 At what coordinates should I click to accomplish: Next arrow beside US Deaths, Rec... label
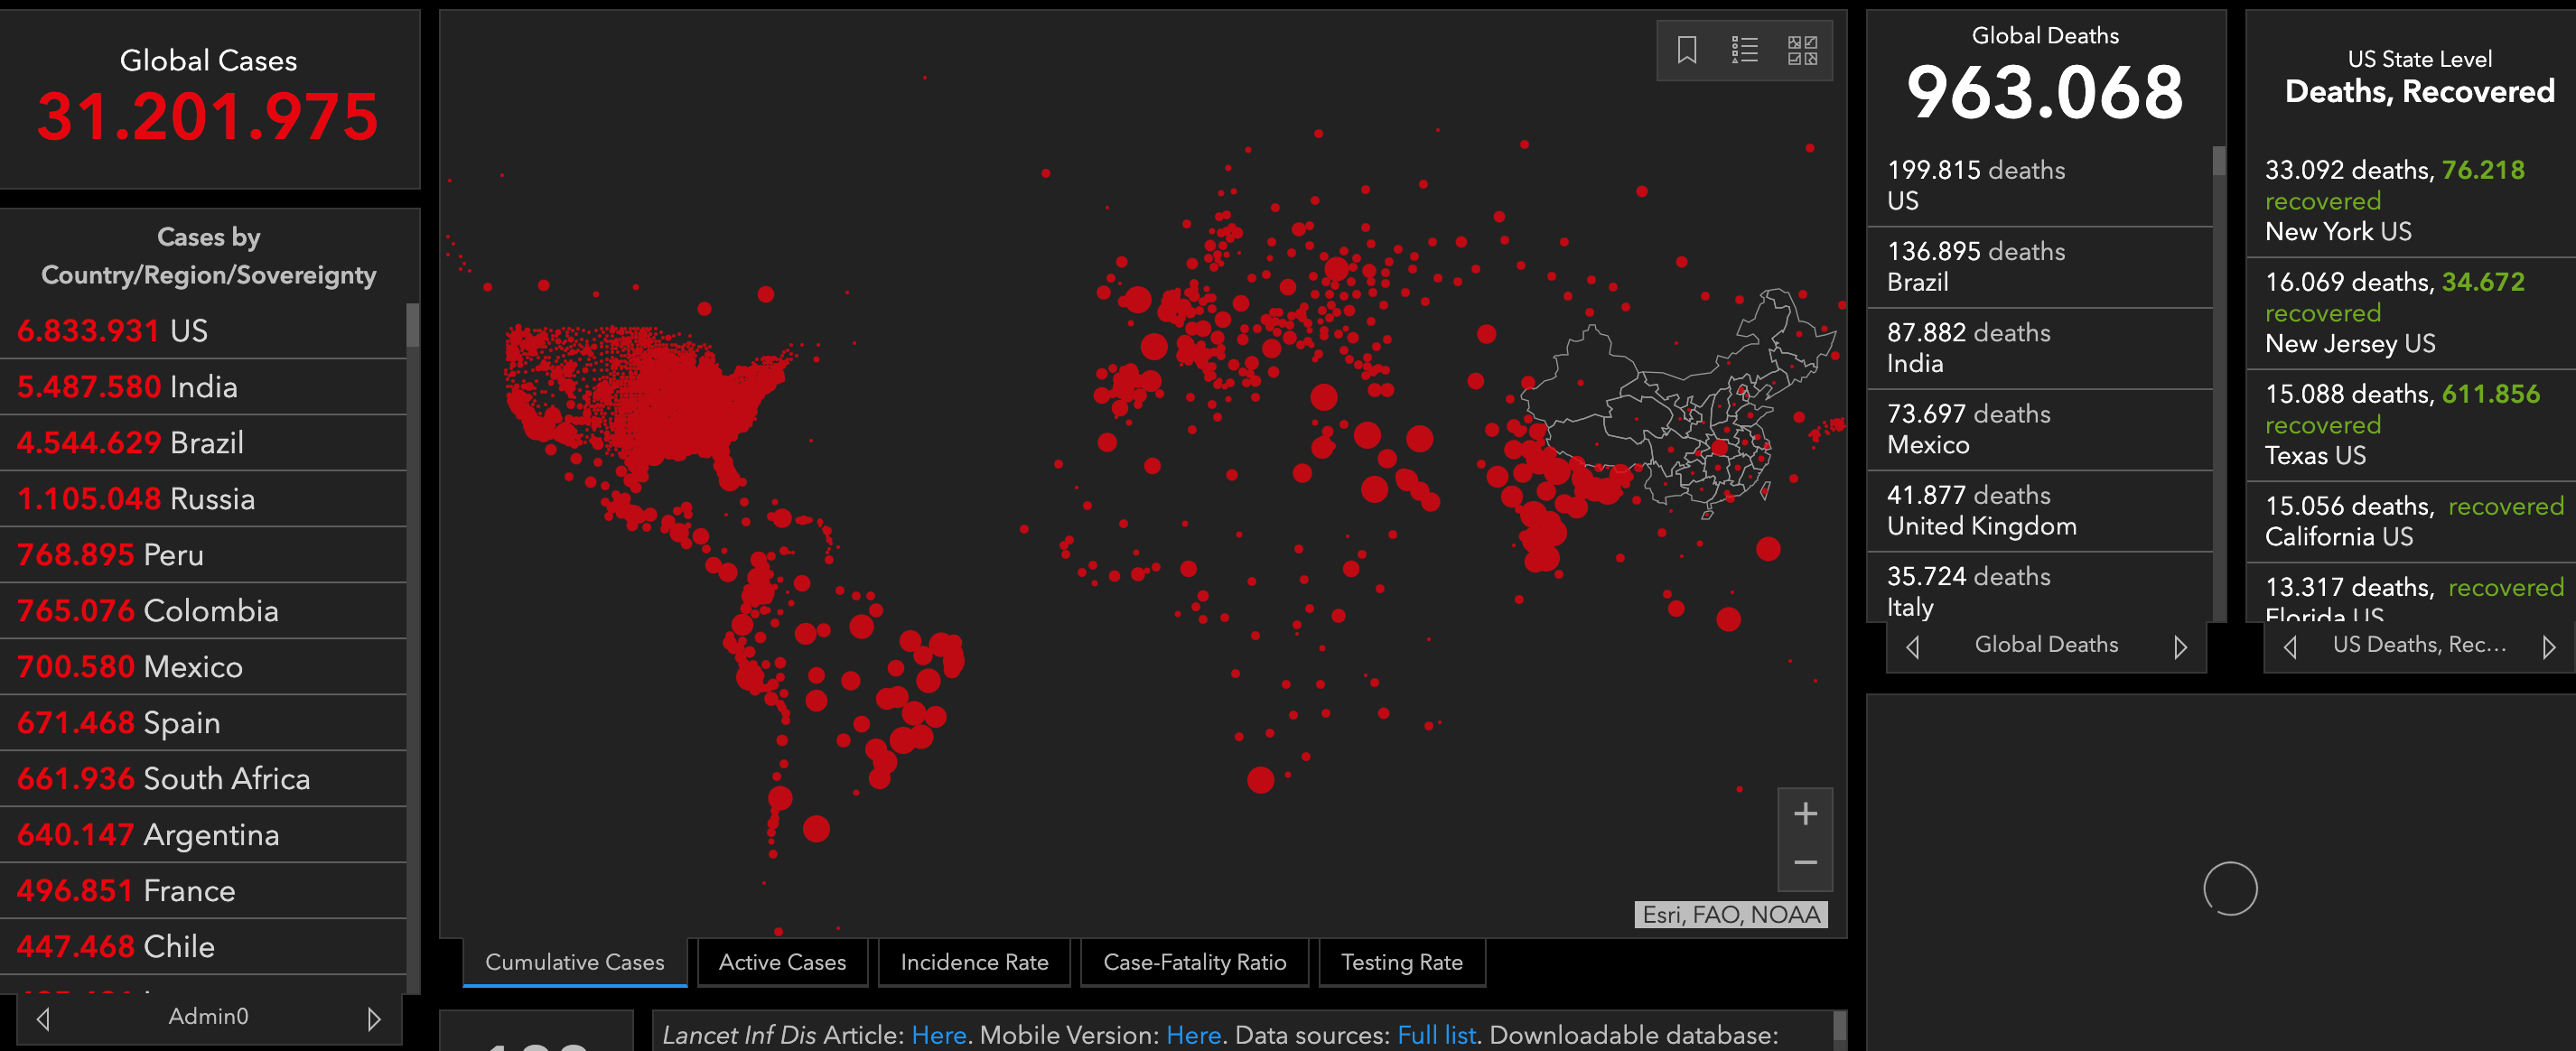point(2548,647)
